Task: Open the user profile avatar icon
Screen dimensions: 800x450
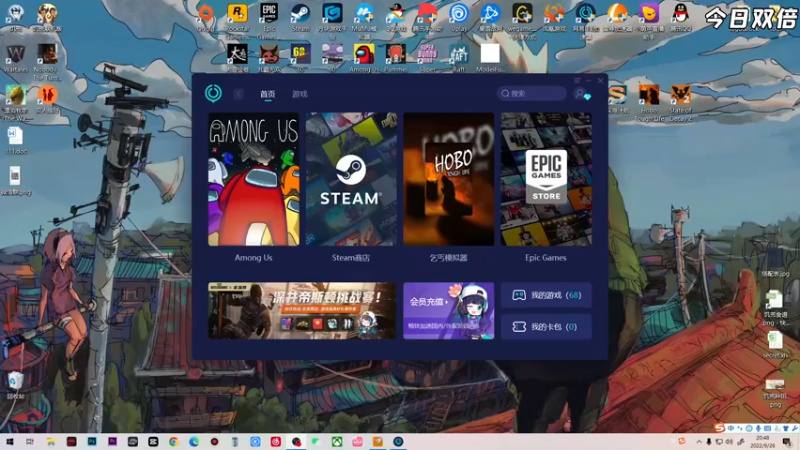Action: [580, 93]
